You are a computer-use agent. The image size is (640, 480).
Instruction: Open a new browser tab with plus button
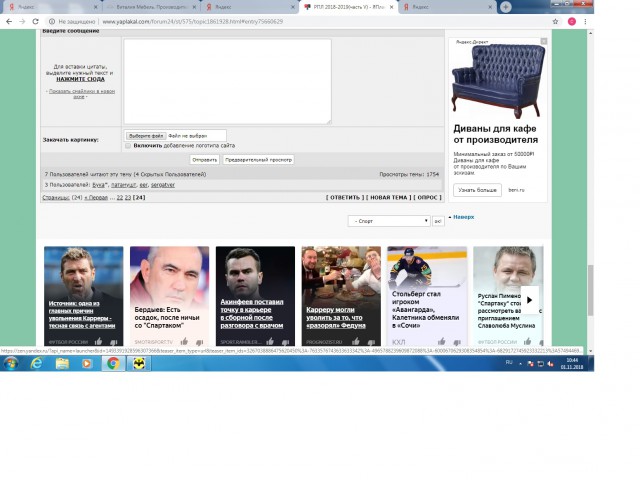pos(505,7)
